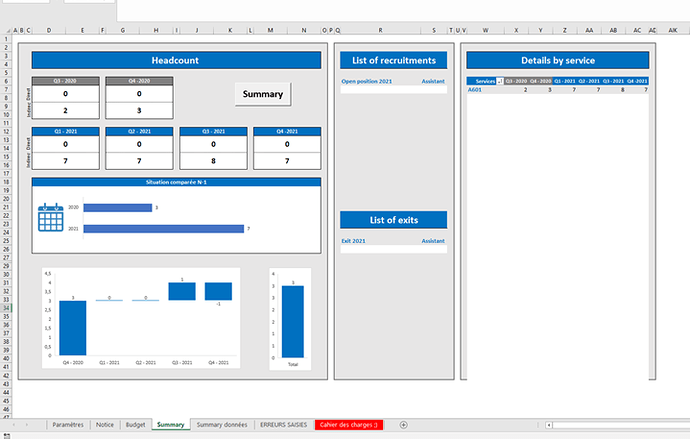Click the Assistant label beside Open position 2021
The width and height of the screenshot is (690, 439).
point(433,81)
